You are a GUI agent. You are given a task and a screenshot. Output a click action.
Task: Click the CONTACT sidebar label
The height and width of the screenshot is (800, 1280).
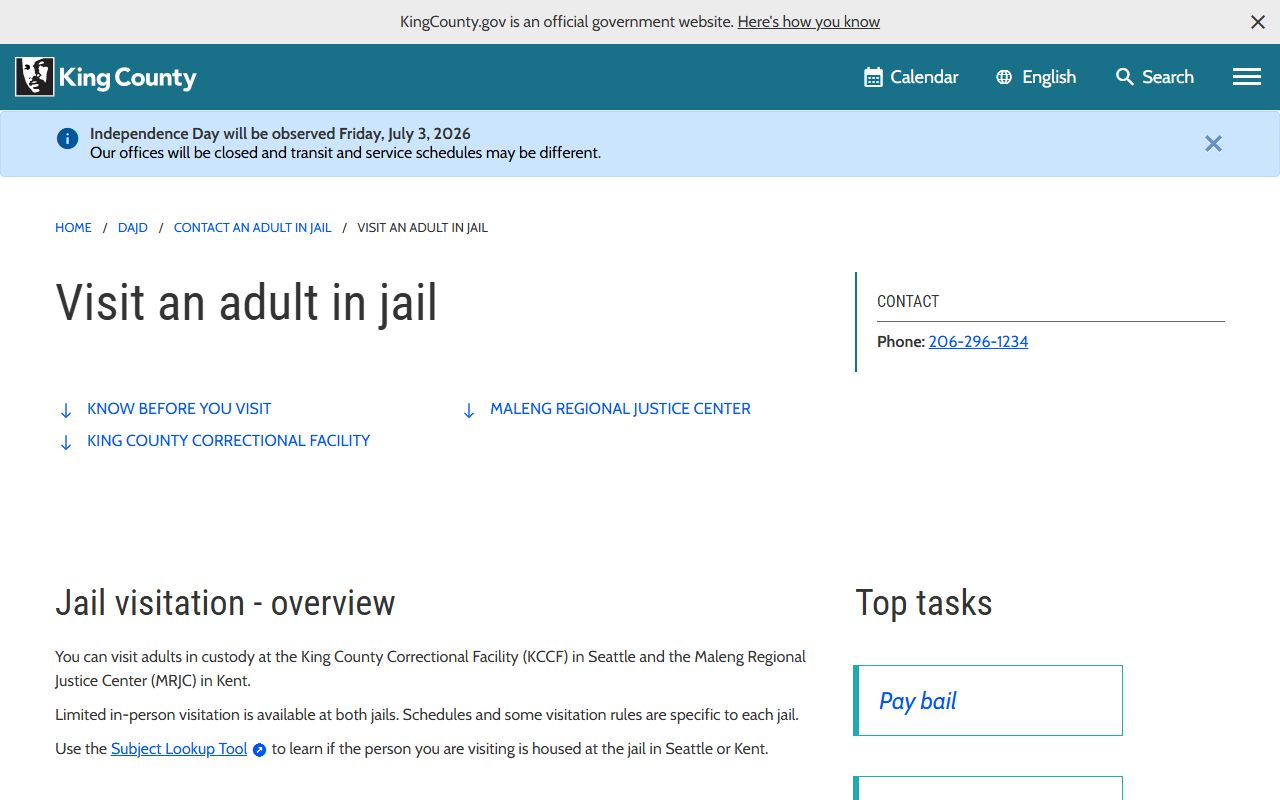(x=908, y=302)
